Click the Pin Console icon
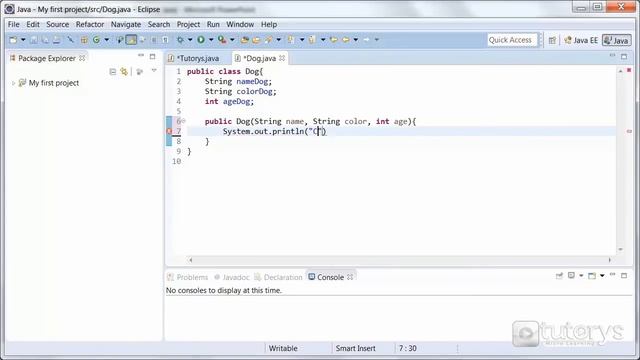The width and height of the screenshot is (640, 360). pyautogui.click(x=559, y=276)
